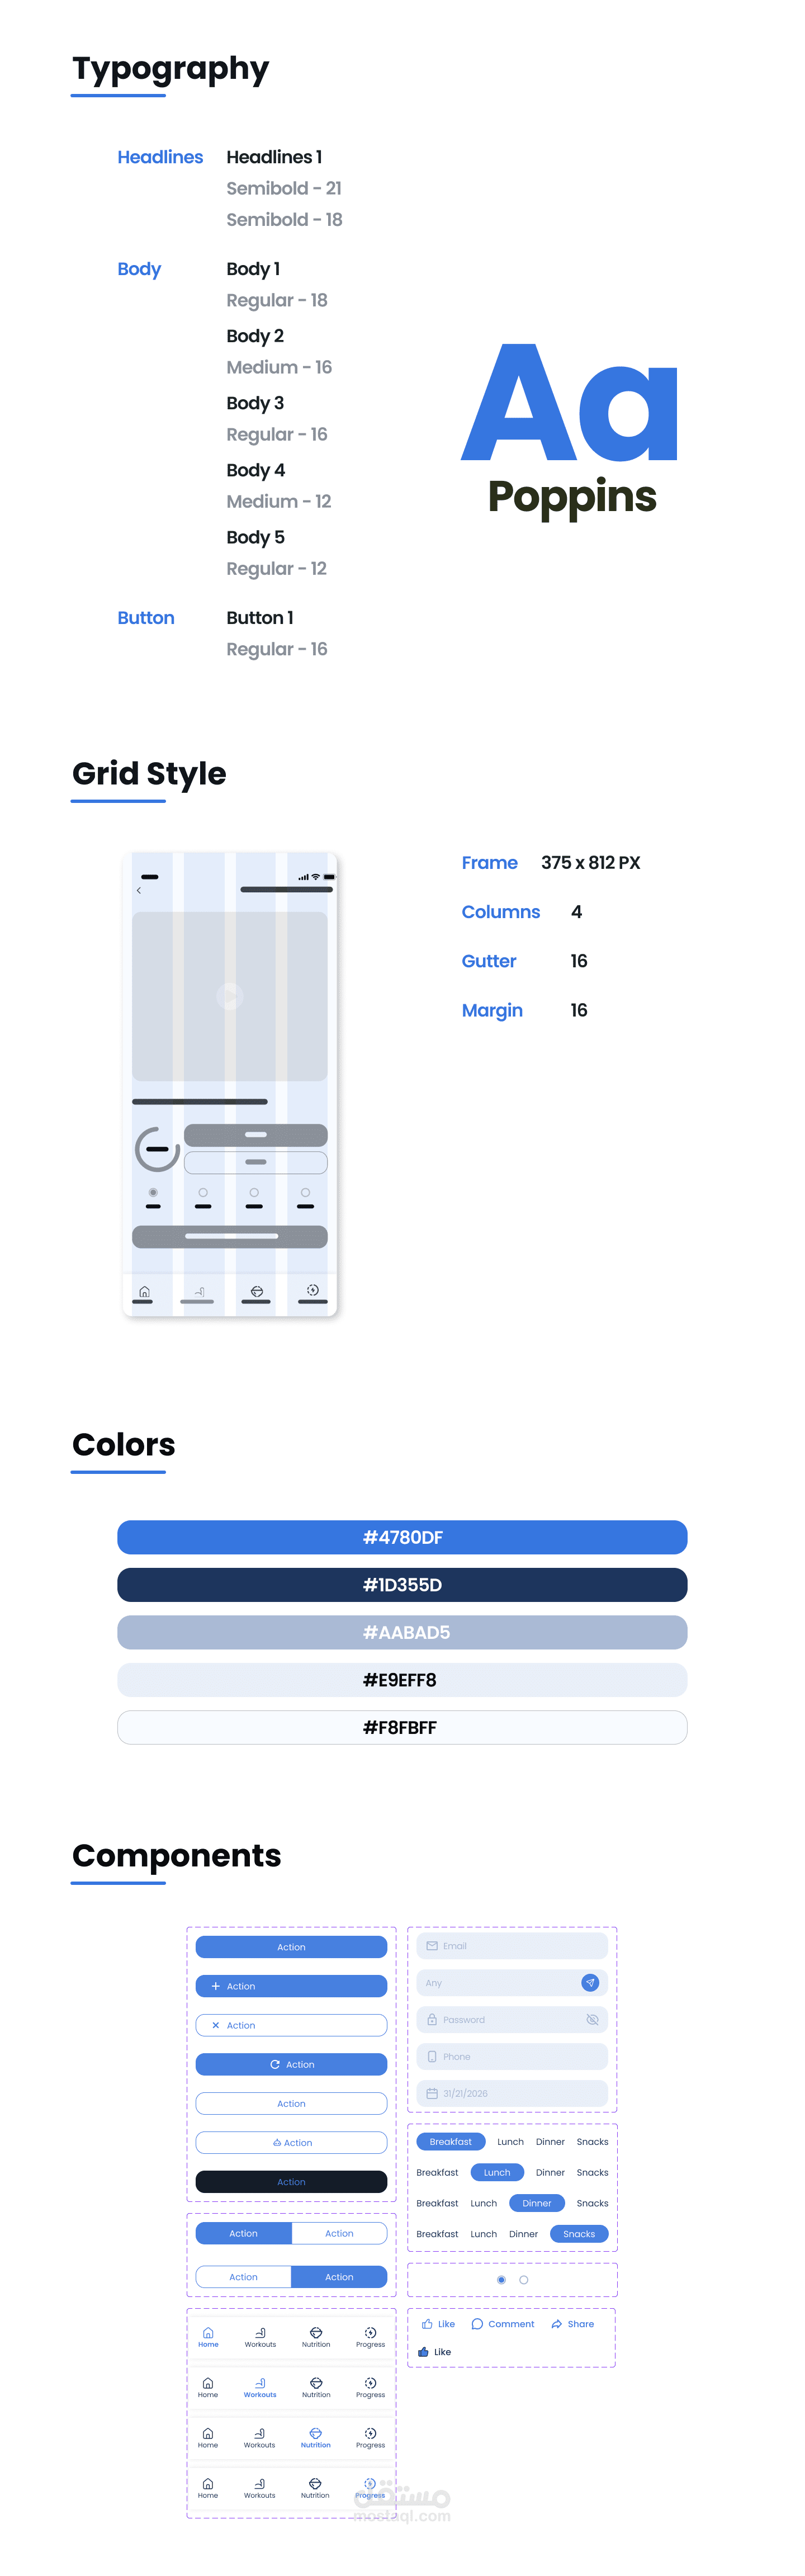The height and width of the screenshot is (2576, 805).
Task: Toggle password visibility eye icon
Action: point(592,2019)
